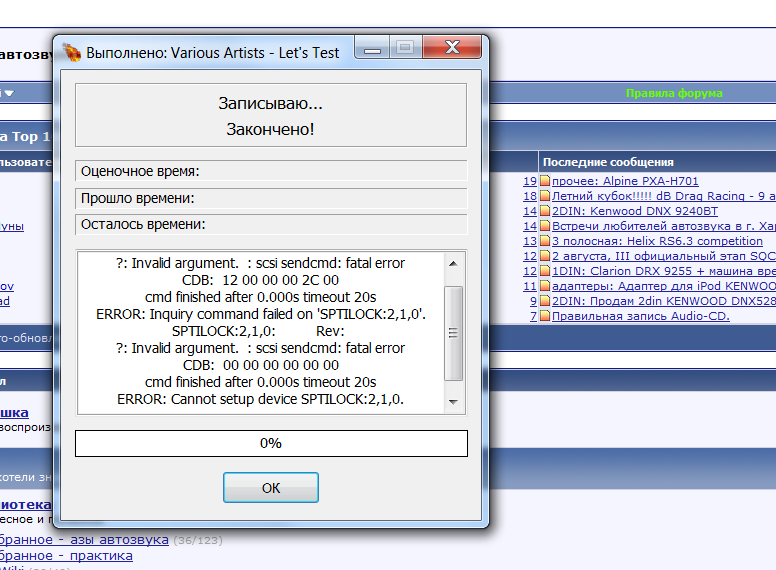Open the избранное - практика link

(x=66, y=556)
